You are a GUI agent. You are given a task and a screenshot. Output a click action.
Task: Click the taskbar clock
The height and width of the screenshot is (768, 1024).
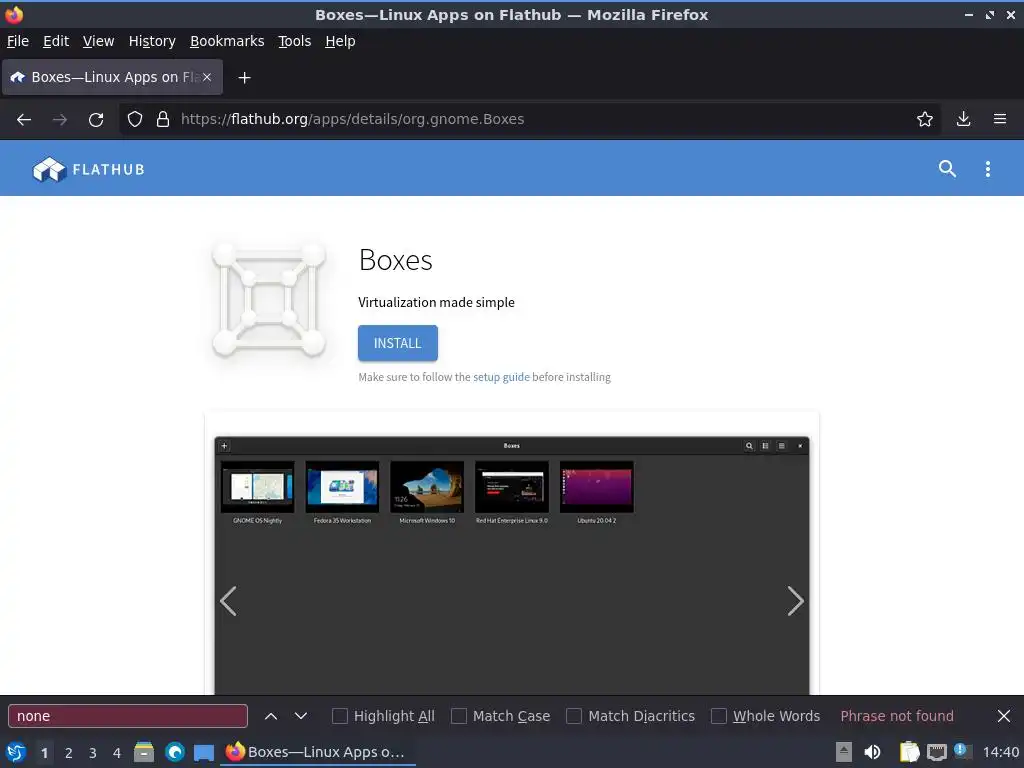tap(1000, 753)
